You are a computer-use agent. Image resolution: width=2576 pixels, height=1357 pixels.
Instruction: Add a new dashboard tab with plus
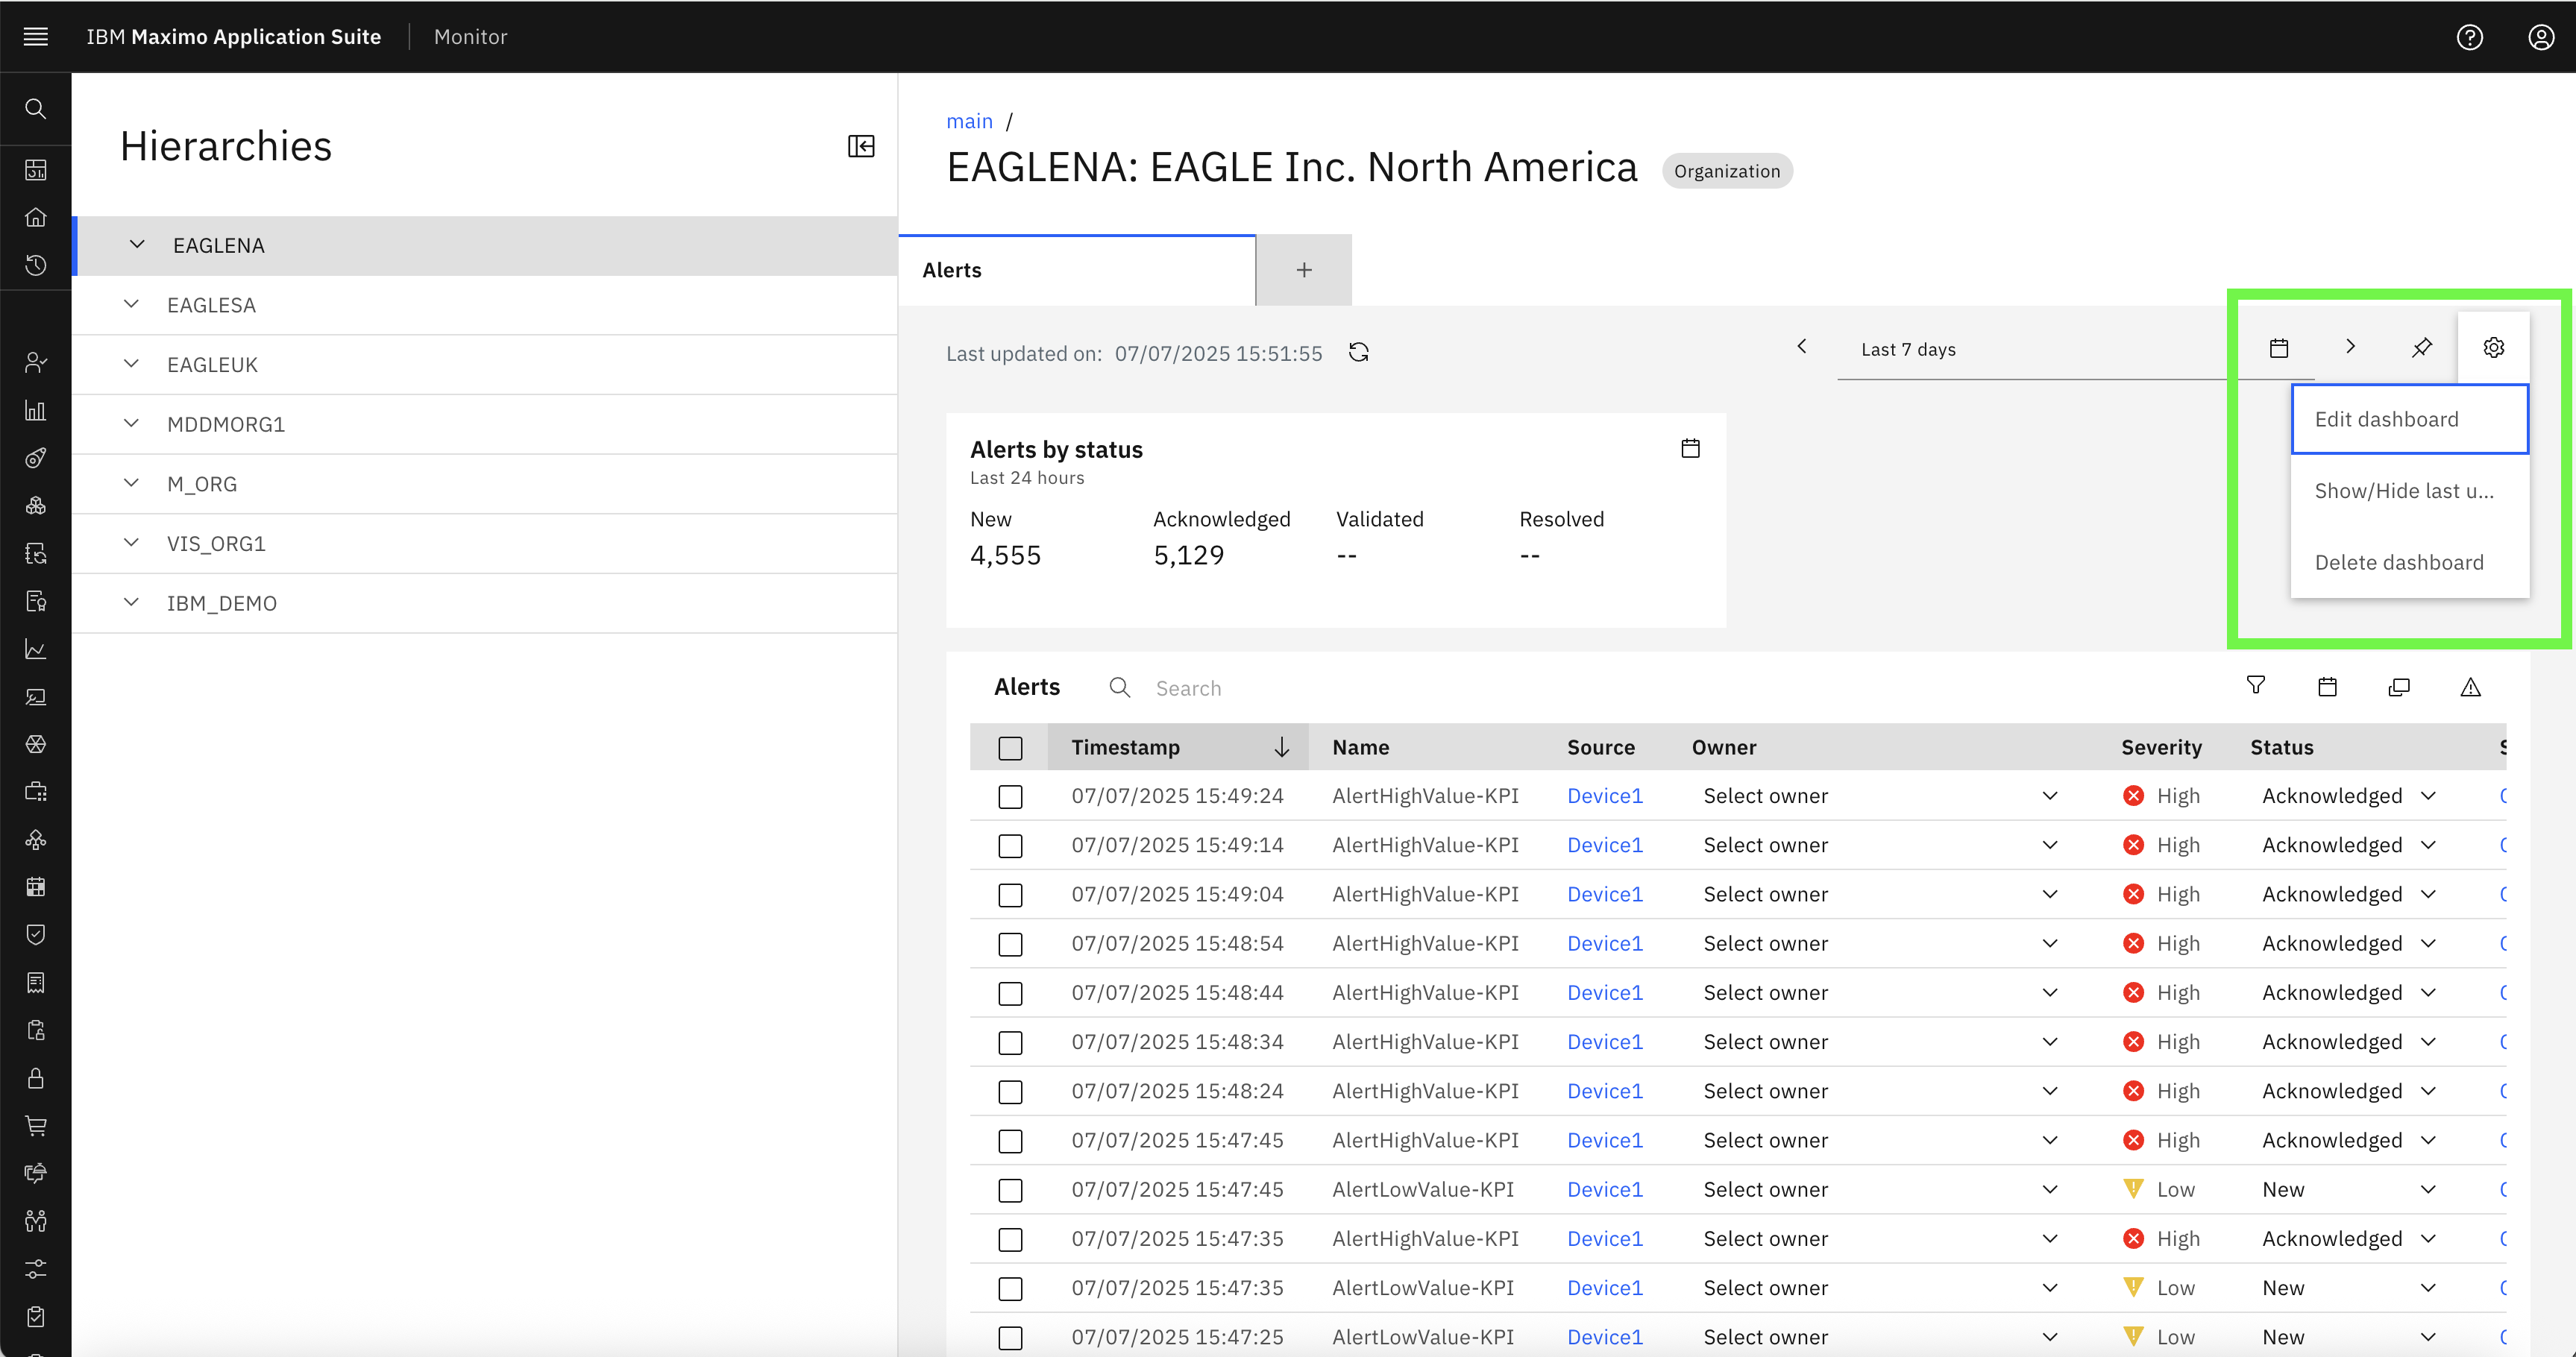click(x=1304, y=270)
